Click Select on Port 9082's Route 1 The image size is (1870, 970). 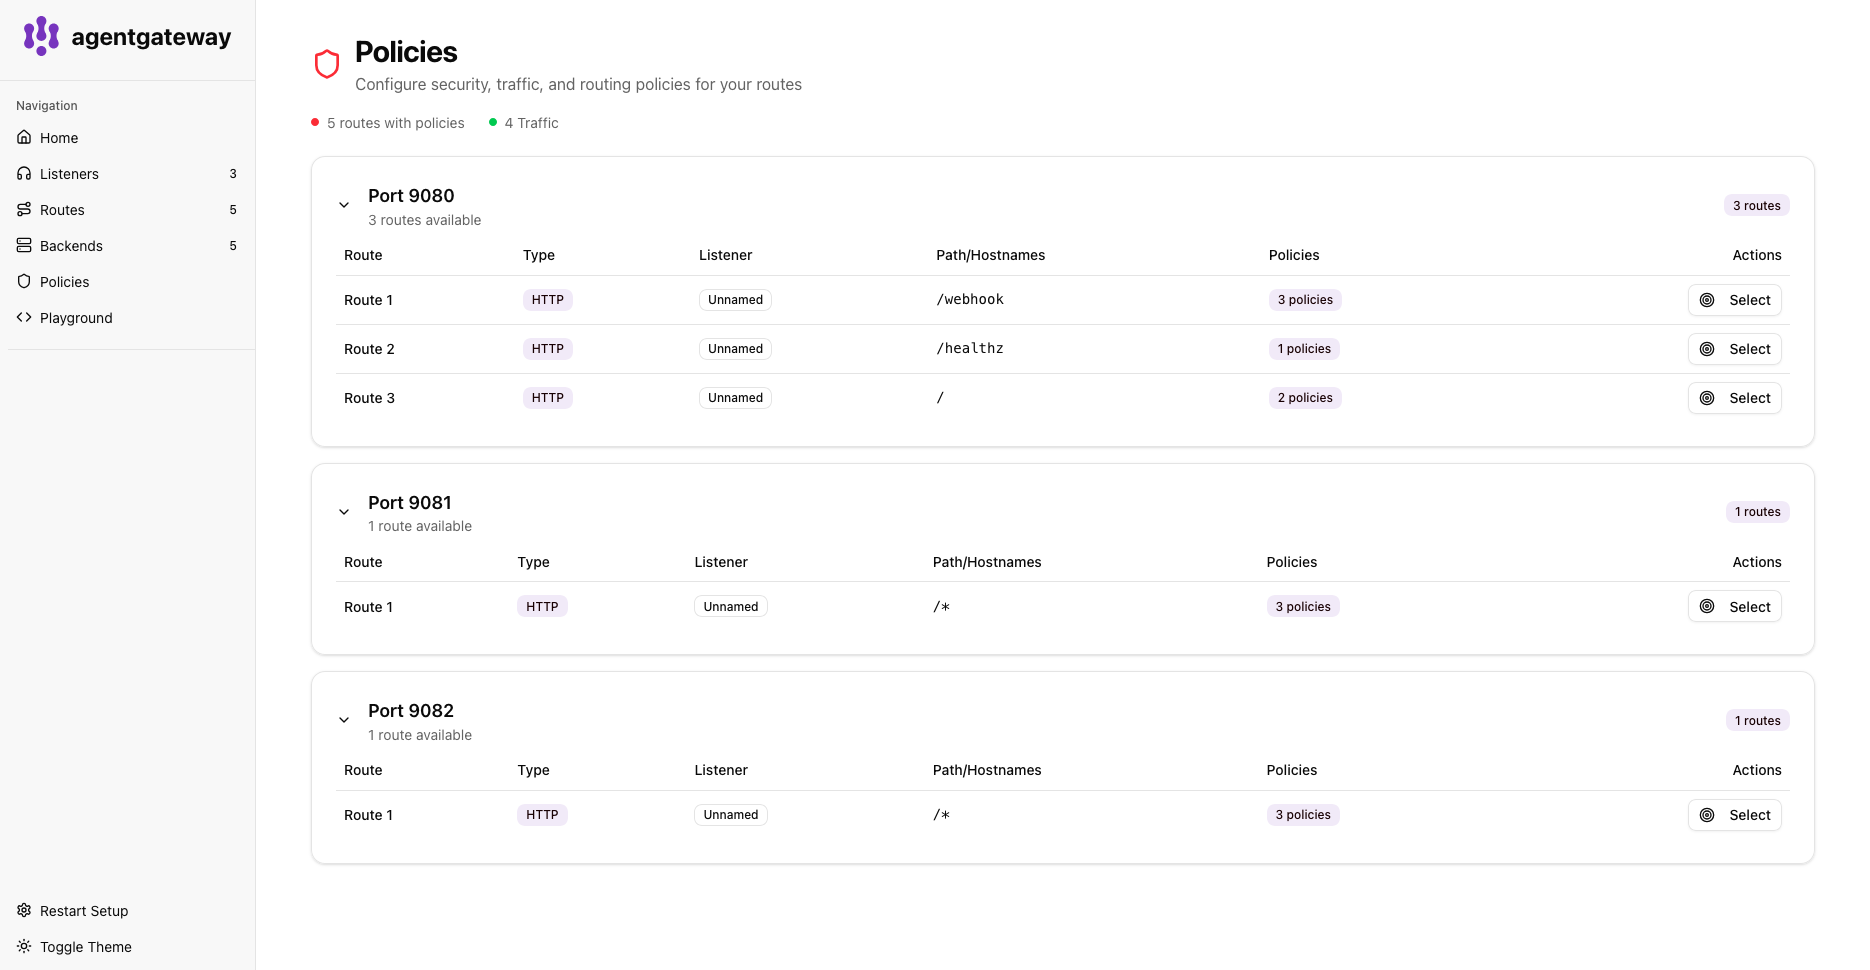click(x=1734, y=814)
